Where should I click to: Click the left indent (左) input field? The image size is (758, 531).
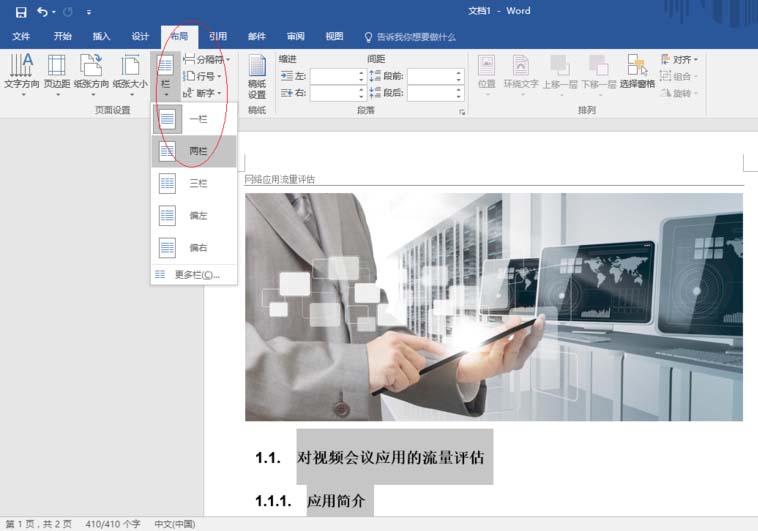[334, 76]
